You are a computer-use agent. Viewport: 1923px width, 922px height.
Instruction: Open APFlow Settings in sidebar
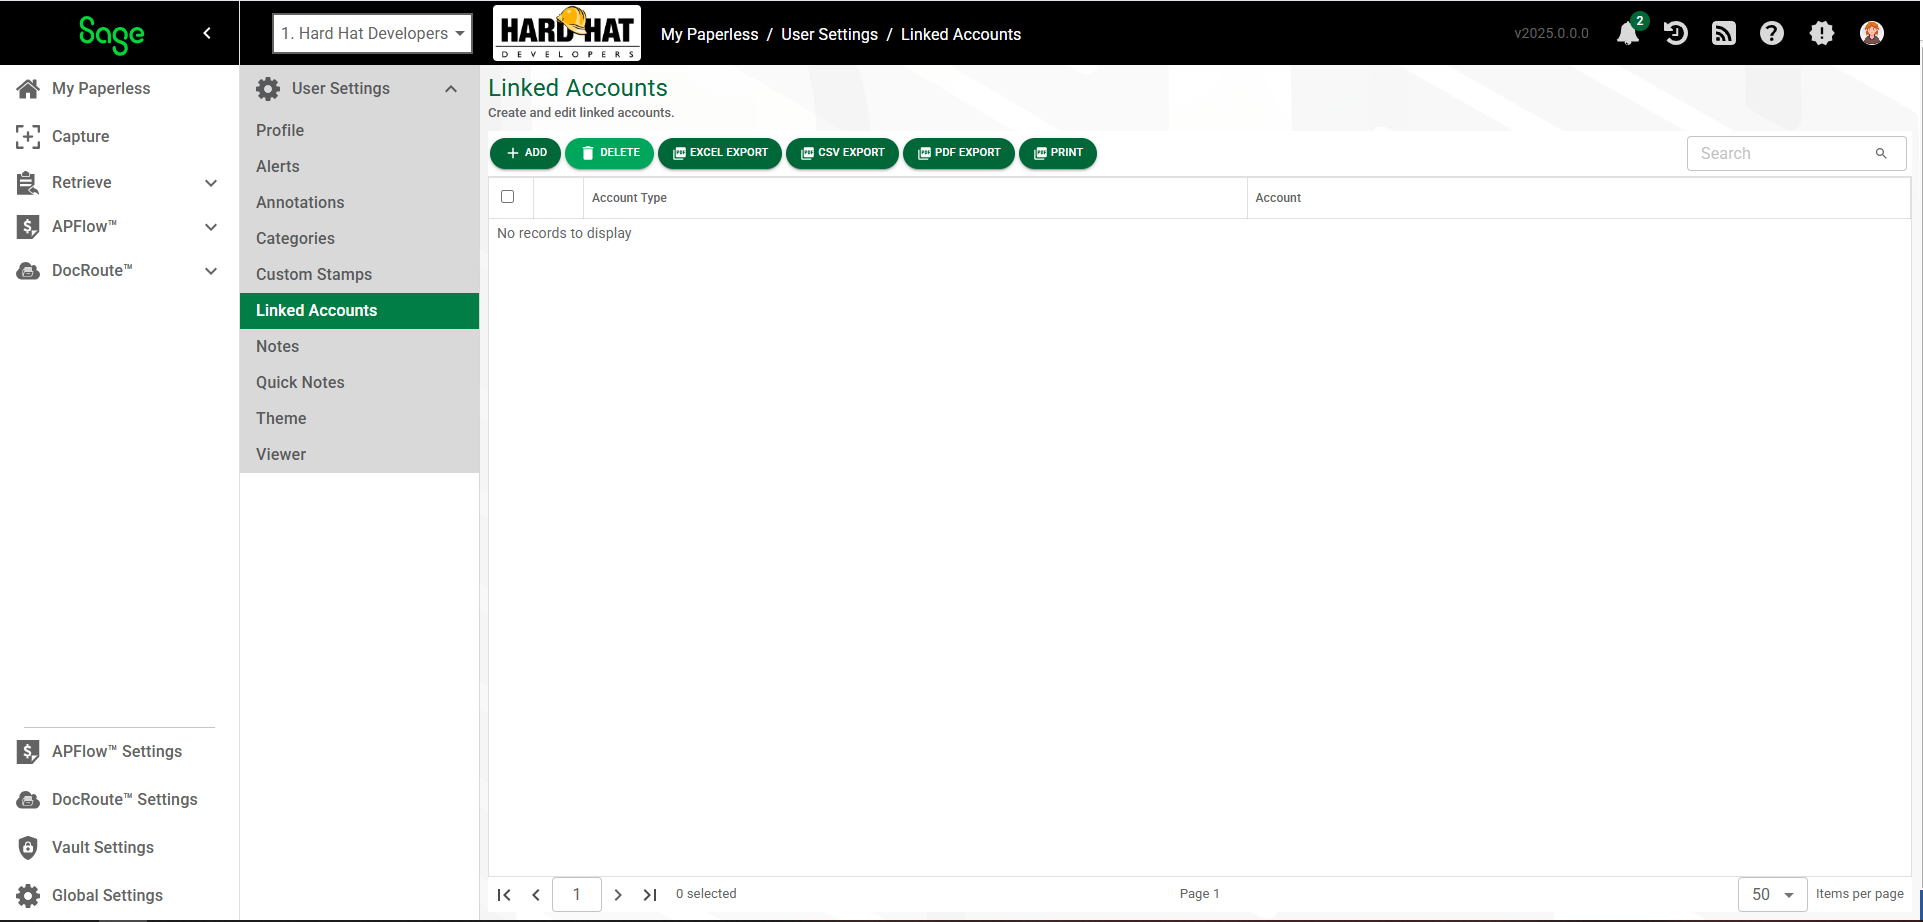coord(119,751)
